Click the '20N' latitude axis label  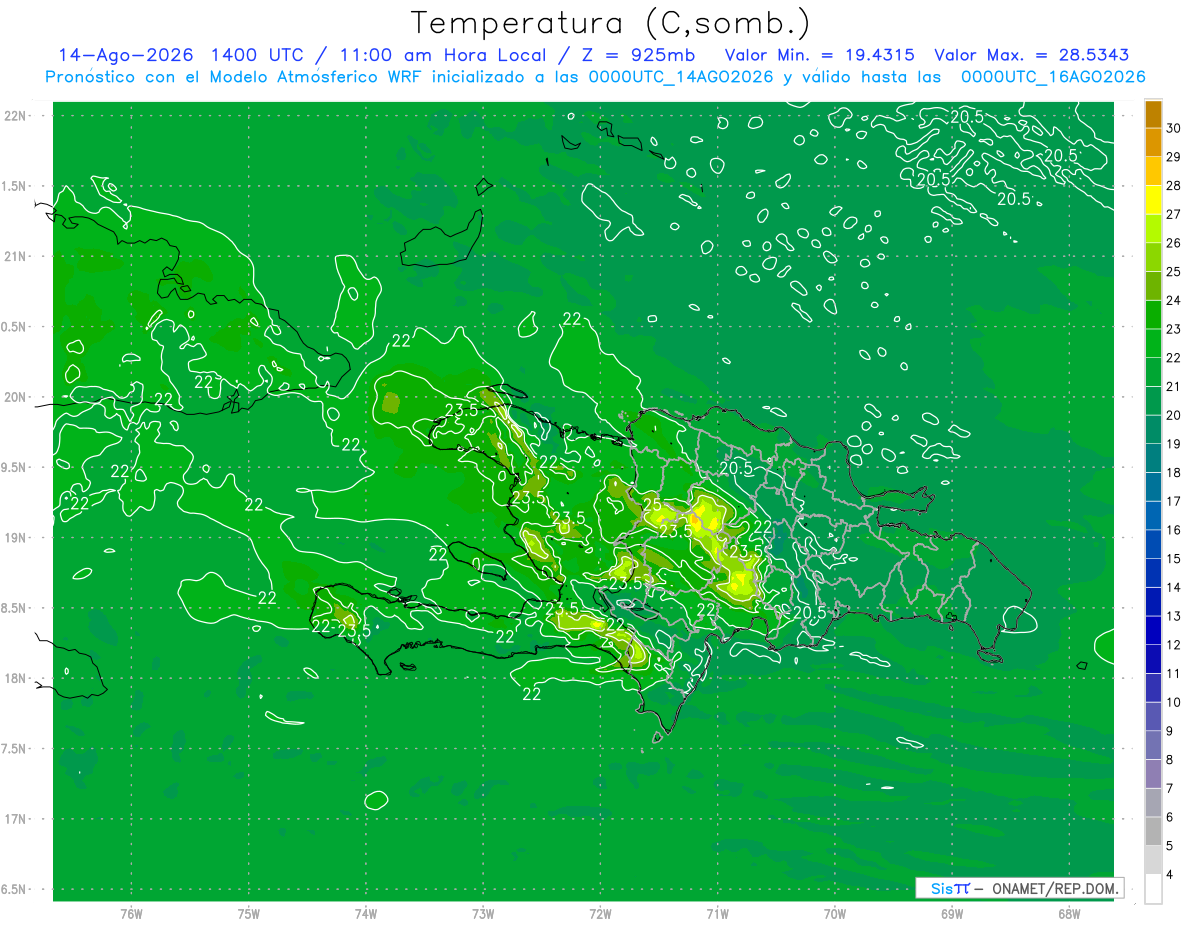tap(15, 397)
